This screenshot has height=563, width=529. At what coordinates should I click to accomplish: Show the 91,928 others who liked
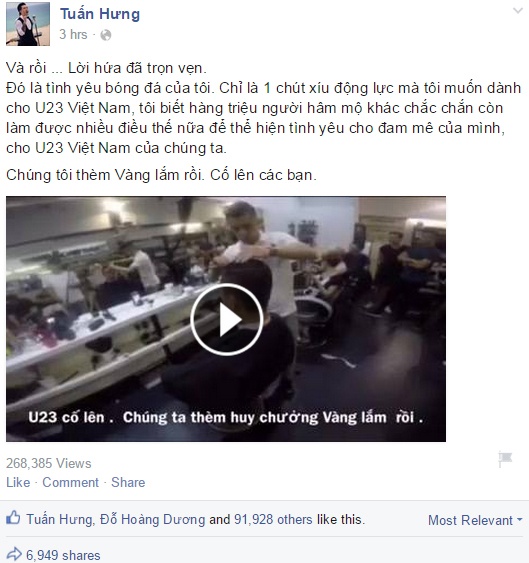tap(273, 520)
